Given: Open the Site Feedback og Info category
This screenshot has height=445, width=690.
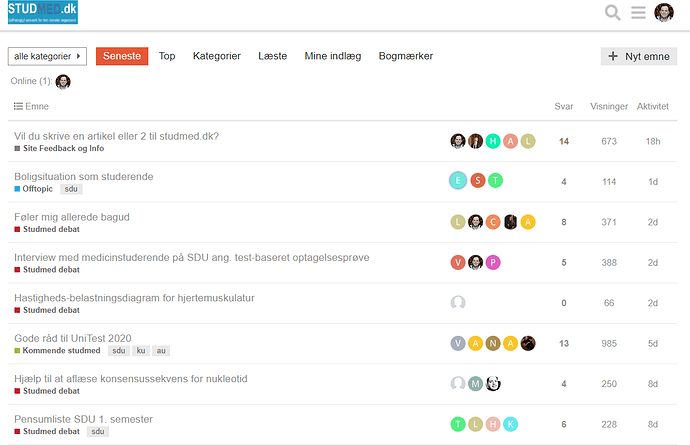Looking at the screenshot, I should [59, 149].
